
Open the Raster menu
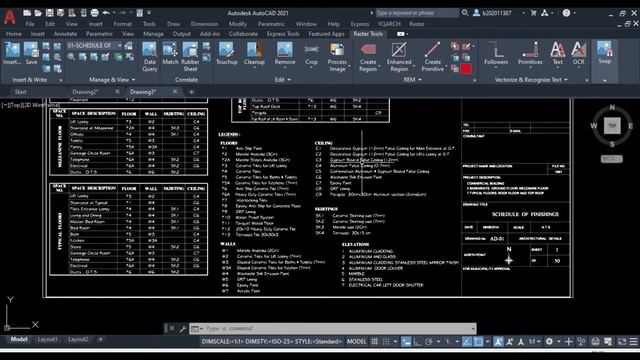coord(417,24)
